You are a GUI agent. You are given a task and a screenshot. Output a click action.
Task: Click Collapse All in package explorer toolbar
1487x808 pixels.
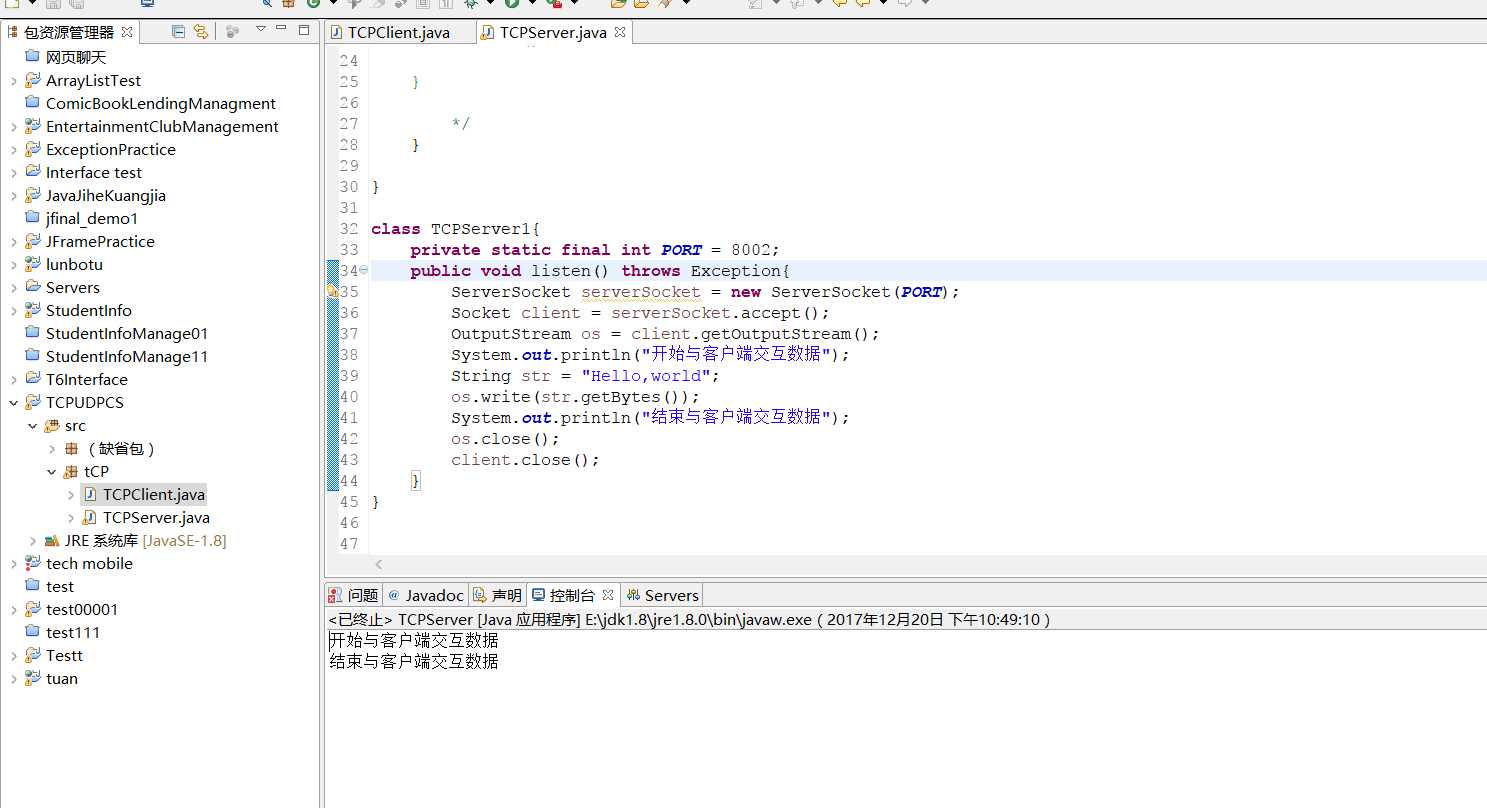(179, 32)
